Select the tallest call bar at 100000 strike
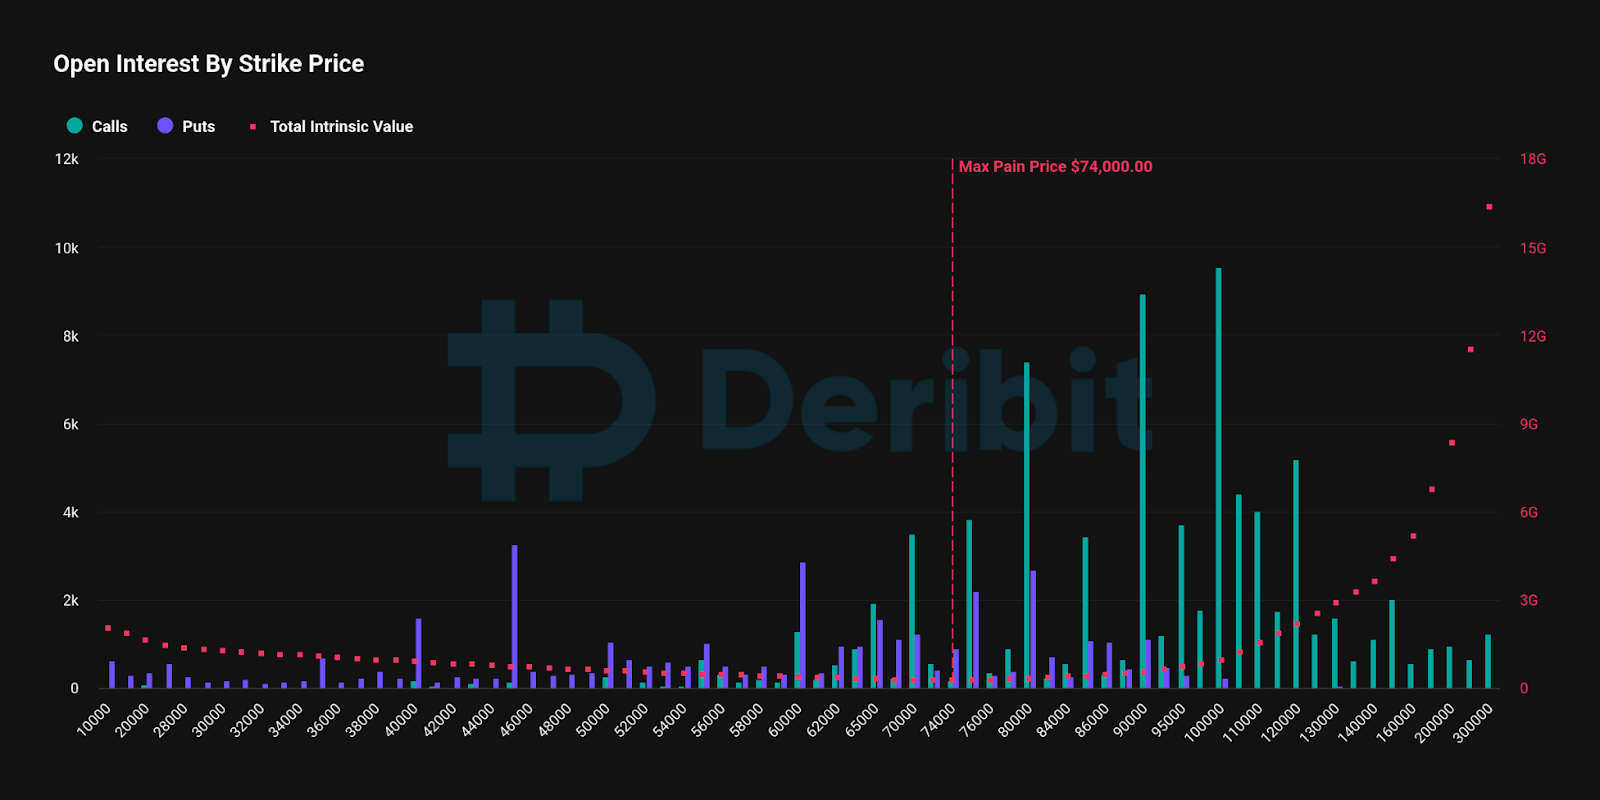 click(1218, 478)
